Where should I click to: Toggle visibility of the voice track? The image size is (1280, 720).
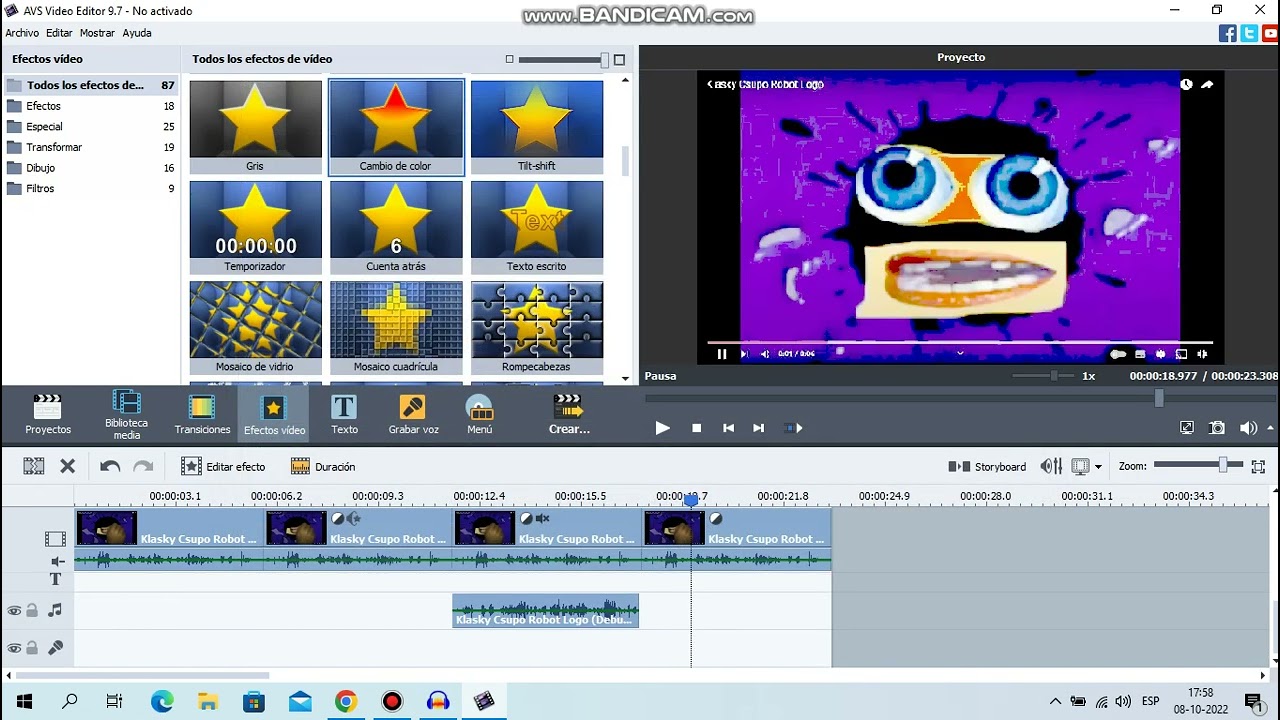14,649
